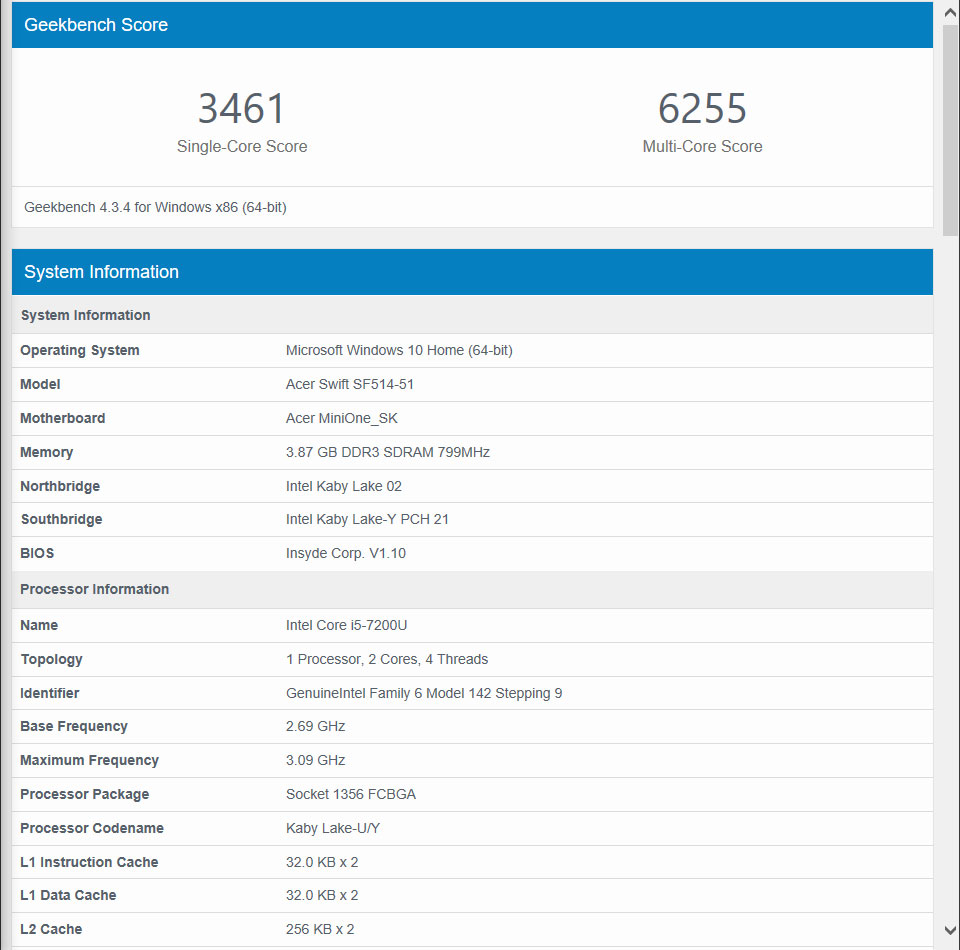
Task: Click the Southbridge label
Action: (61, 519)
